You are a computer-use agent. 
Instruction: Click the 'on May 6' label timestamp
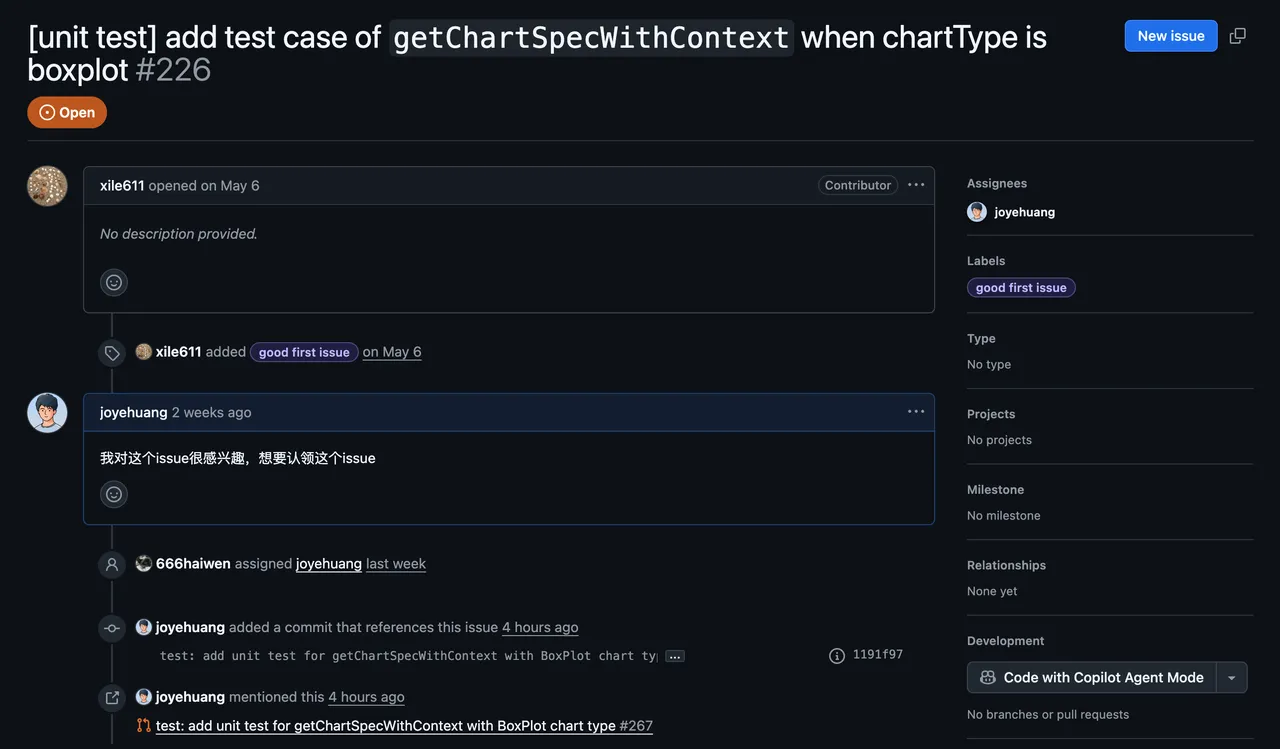click(x=392, y=352)
